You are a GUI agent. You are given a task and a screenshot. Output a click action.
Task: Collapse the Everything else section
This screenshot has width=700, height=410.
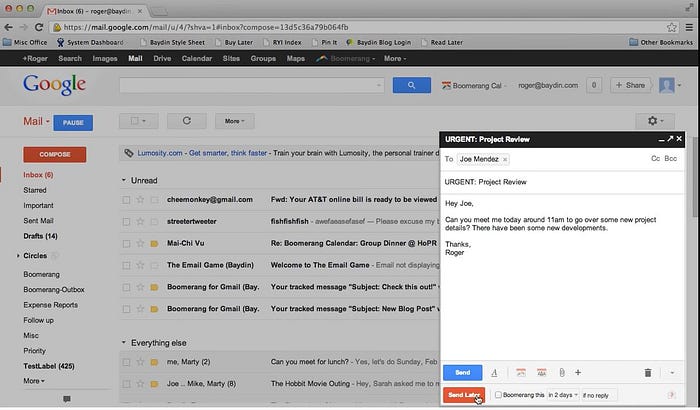click(124, 343)
